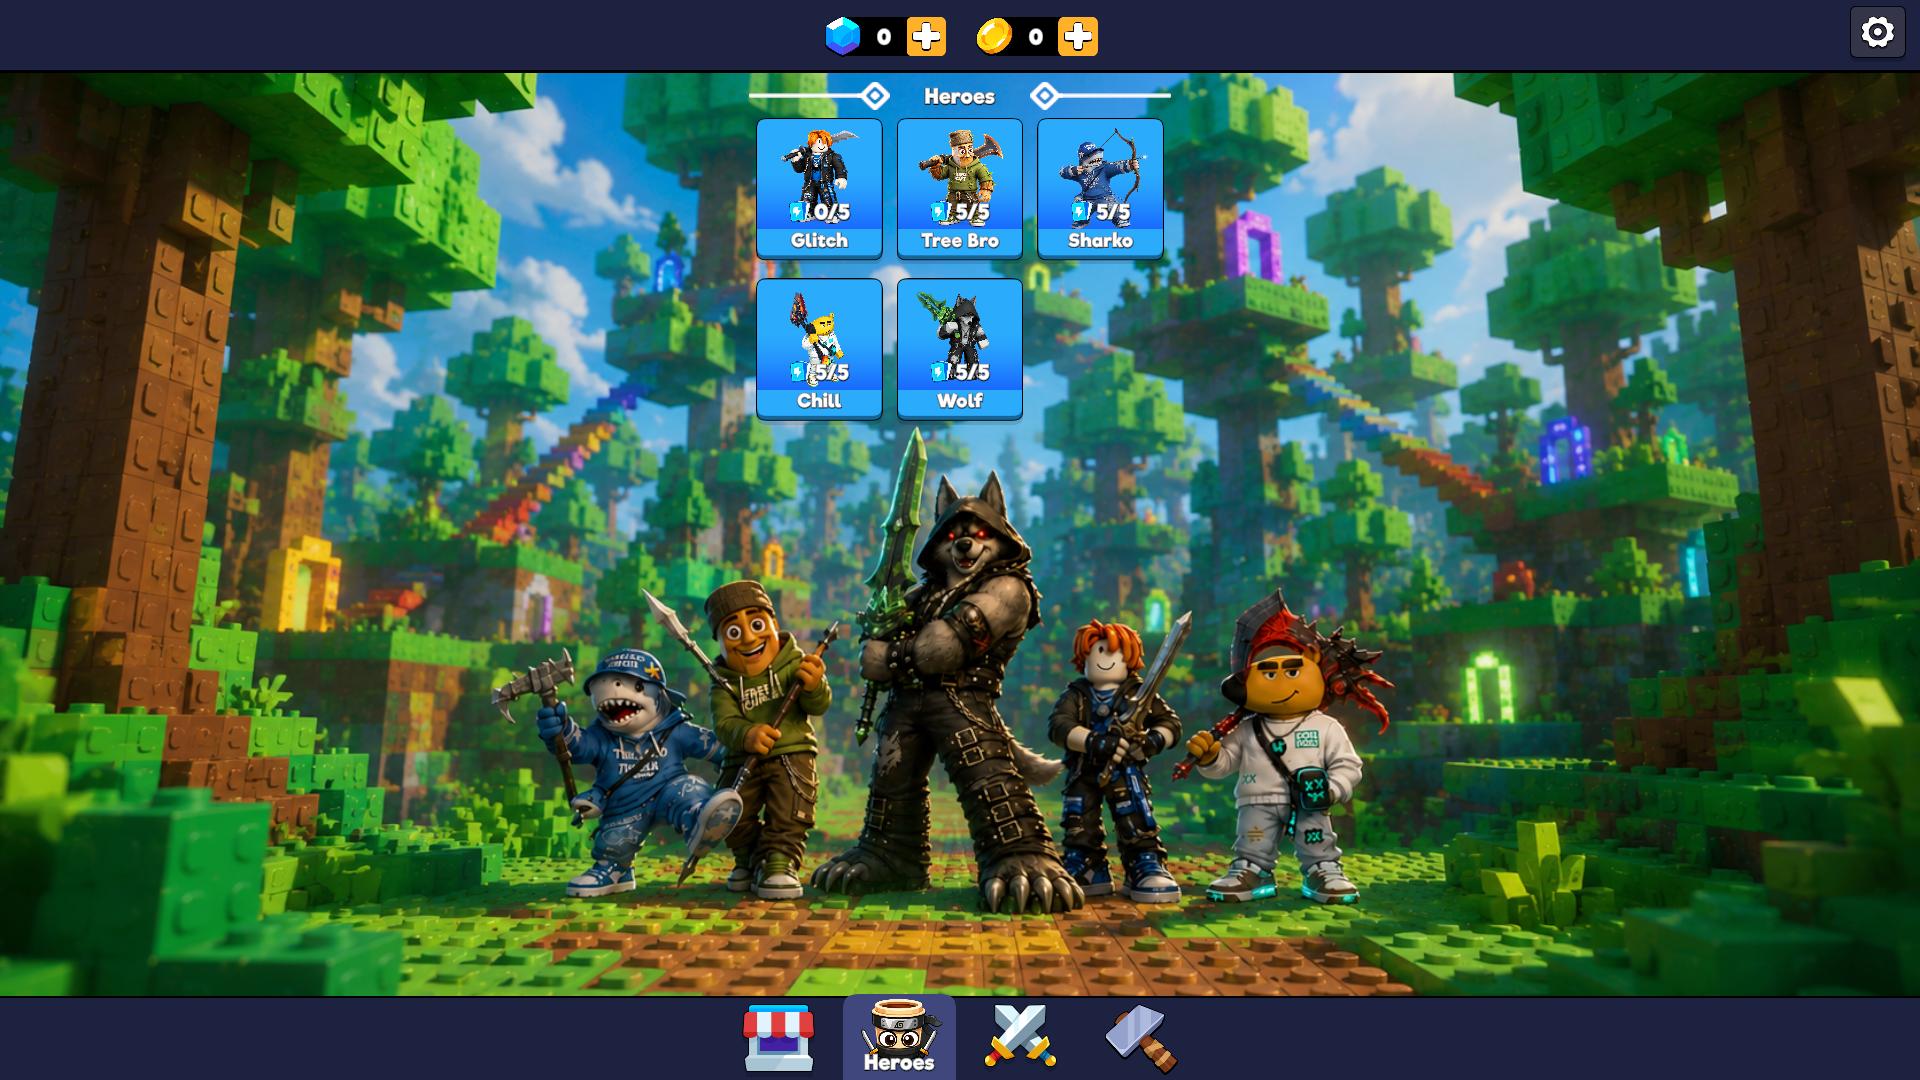
Task: Open the settings gear icon
Action: 1877,33
